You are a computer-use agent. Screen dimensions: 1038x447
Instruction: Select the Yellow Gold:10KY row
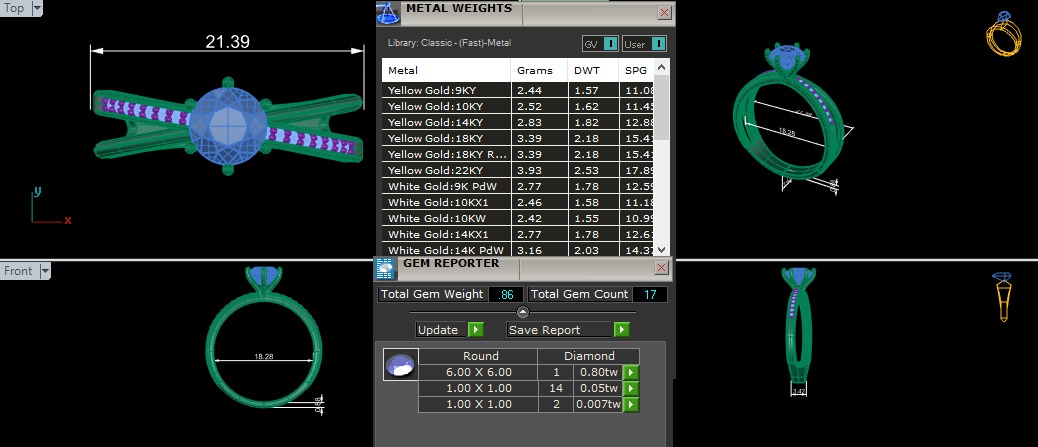click(x=518, y=107)
